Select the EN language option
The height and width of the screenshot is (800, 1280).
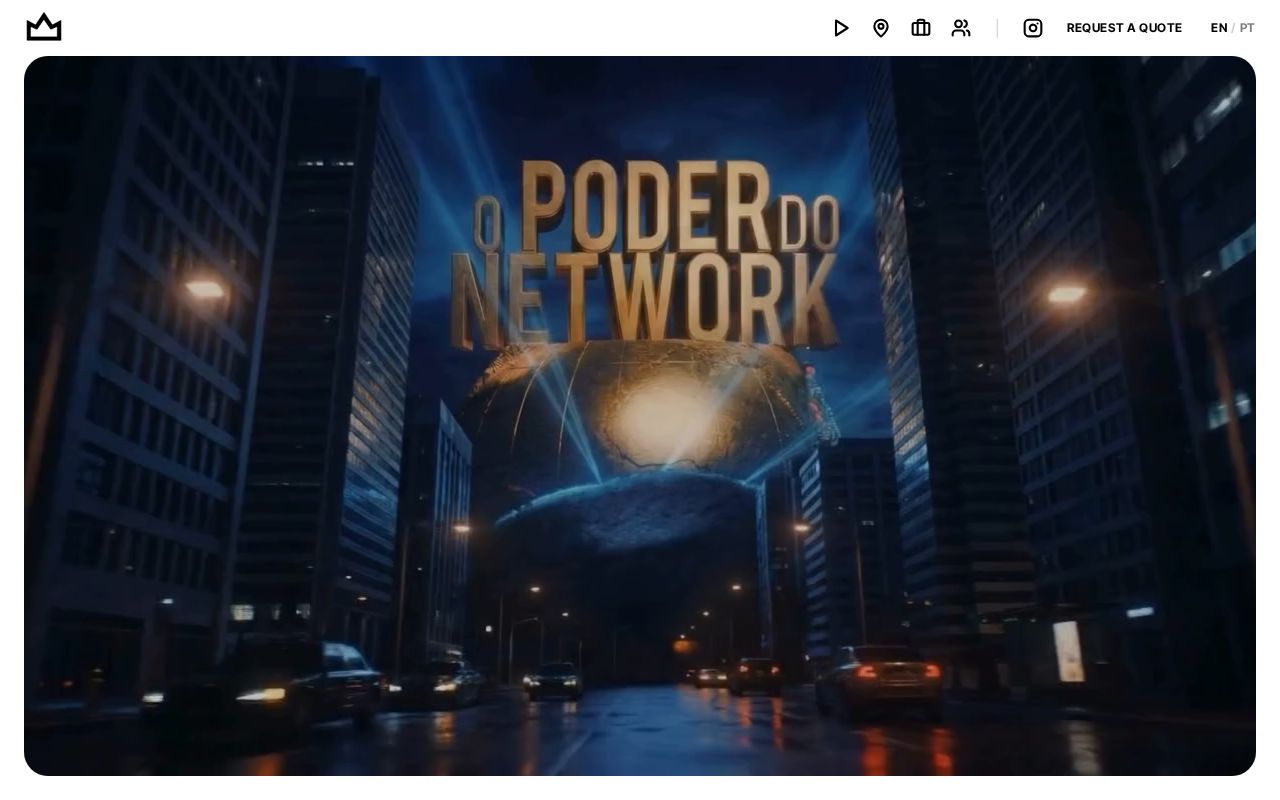pos(1219,28)
